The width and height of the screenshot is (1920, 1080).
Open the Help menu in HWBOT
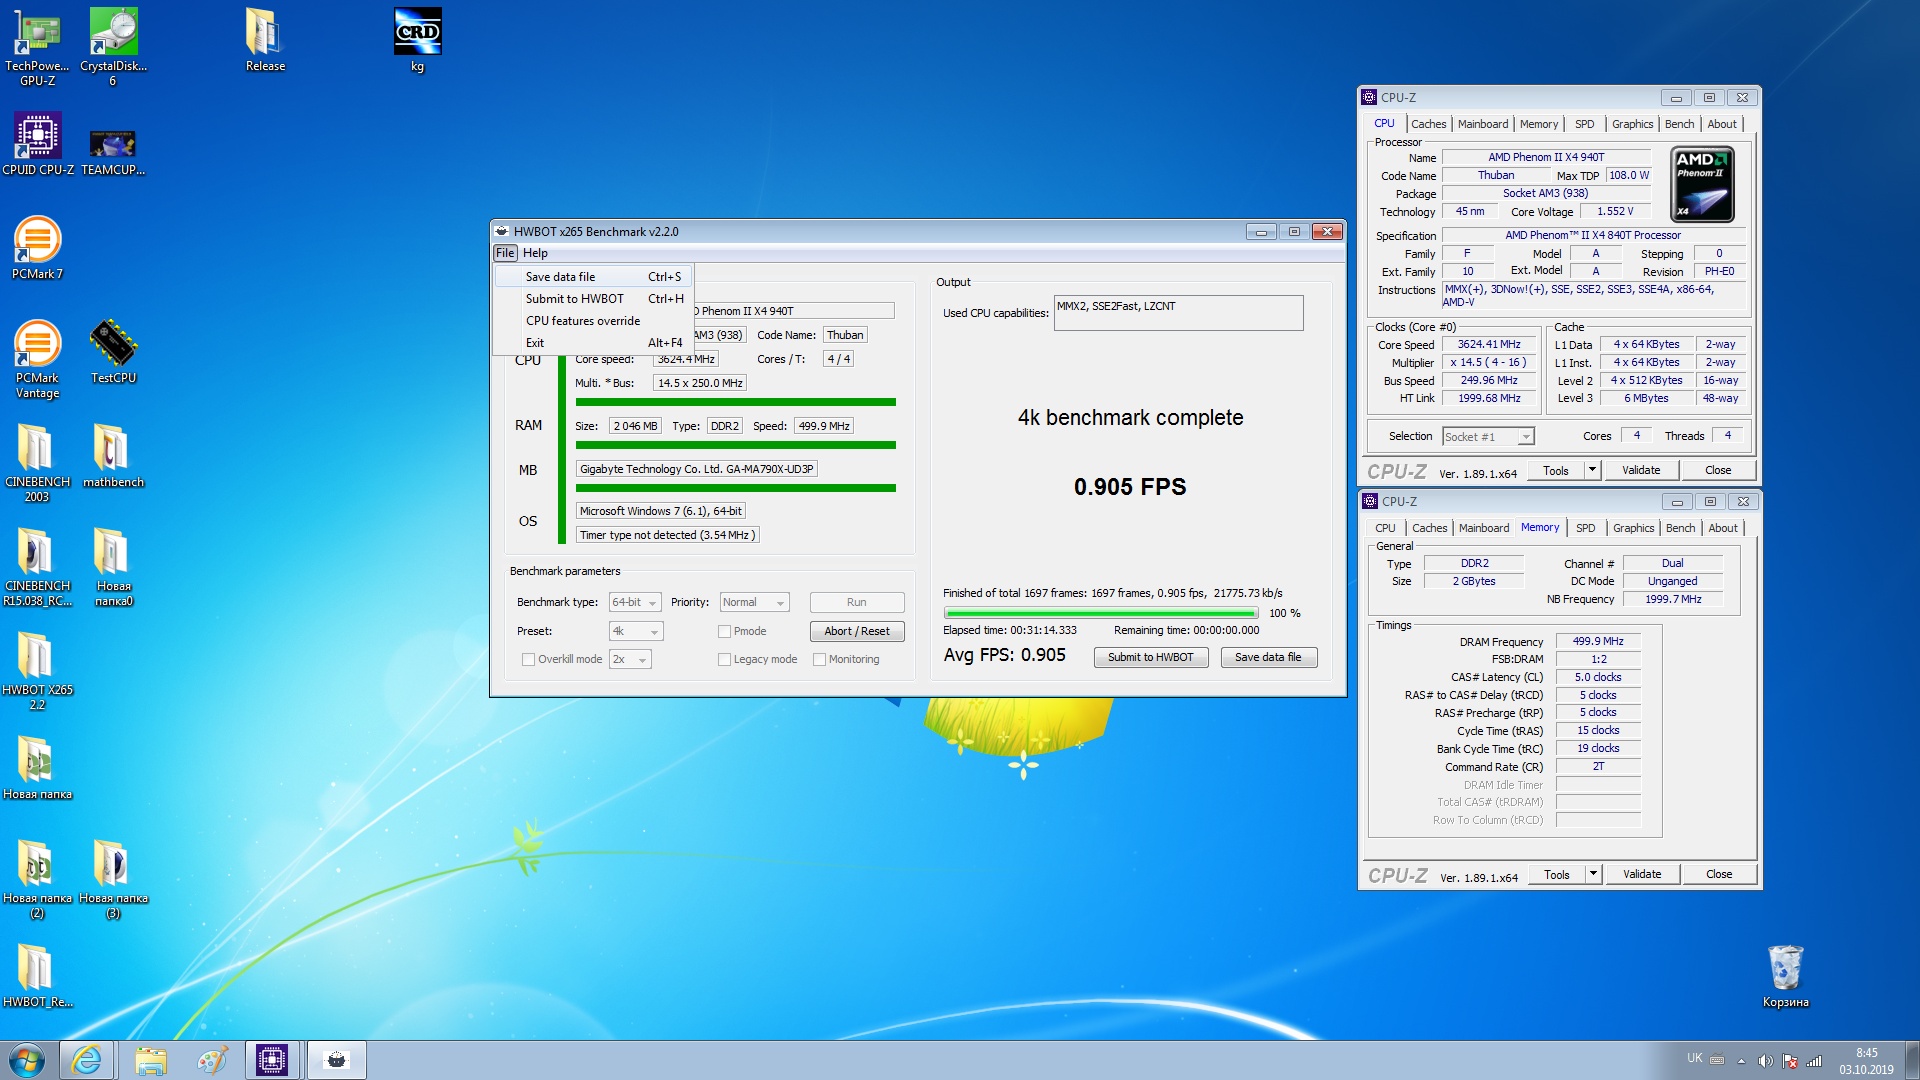tap(535, 253)
